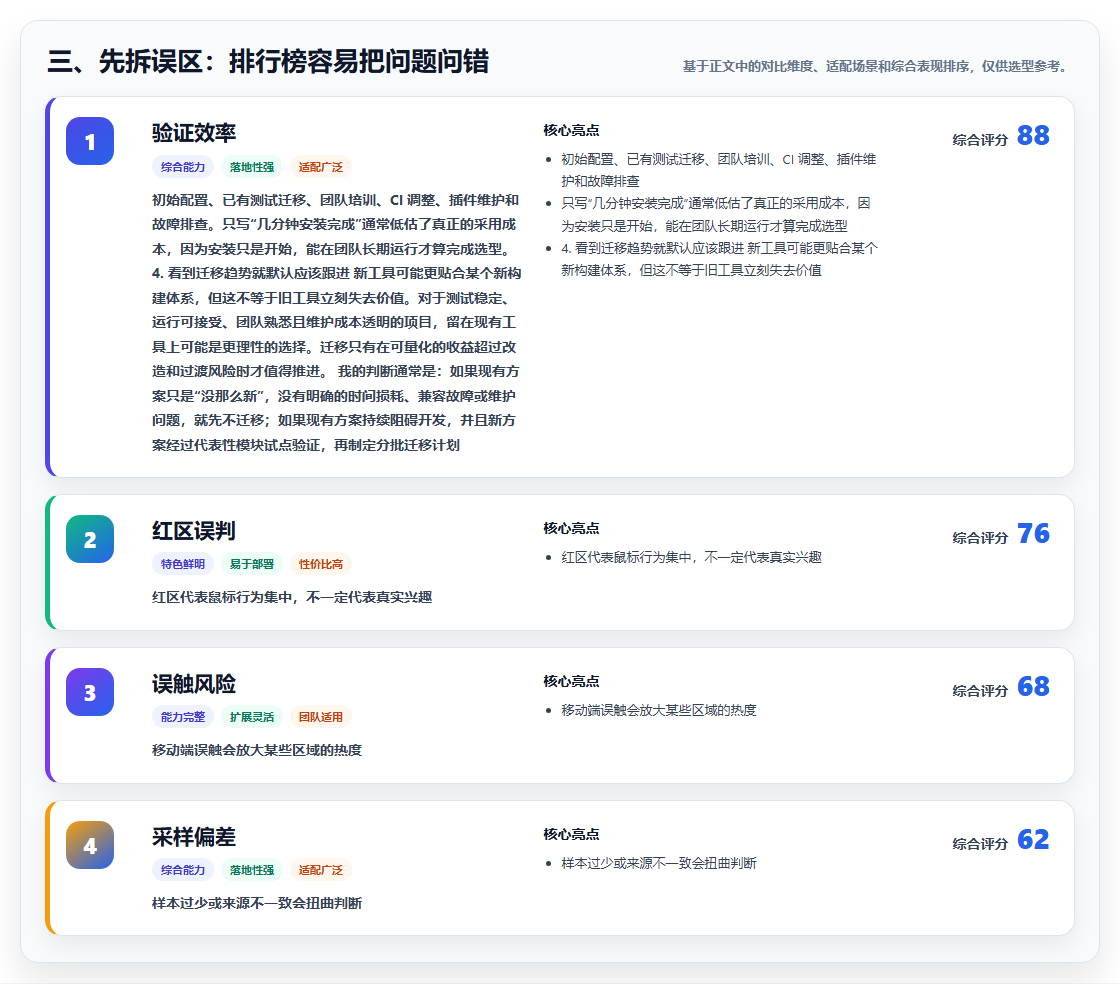Image resolution: width=1120 pixels, height=984 pixels.
Task: Click the 红区代表鼠标行为集中 highlight bullet
Action: 691,557
